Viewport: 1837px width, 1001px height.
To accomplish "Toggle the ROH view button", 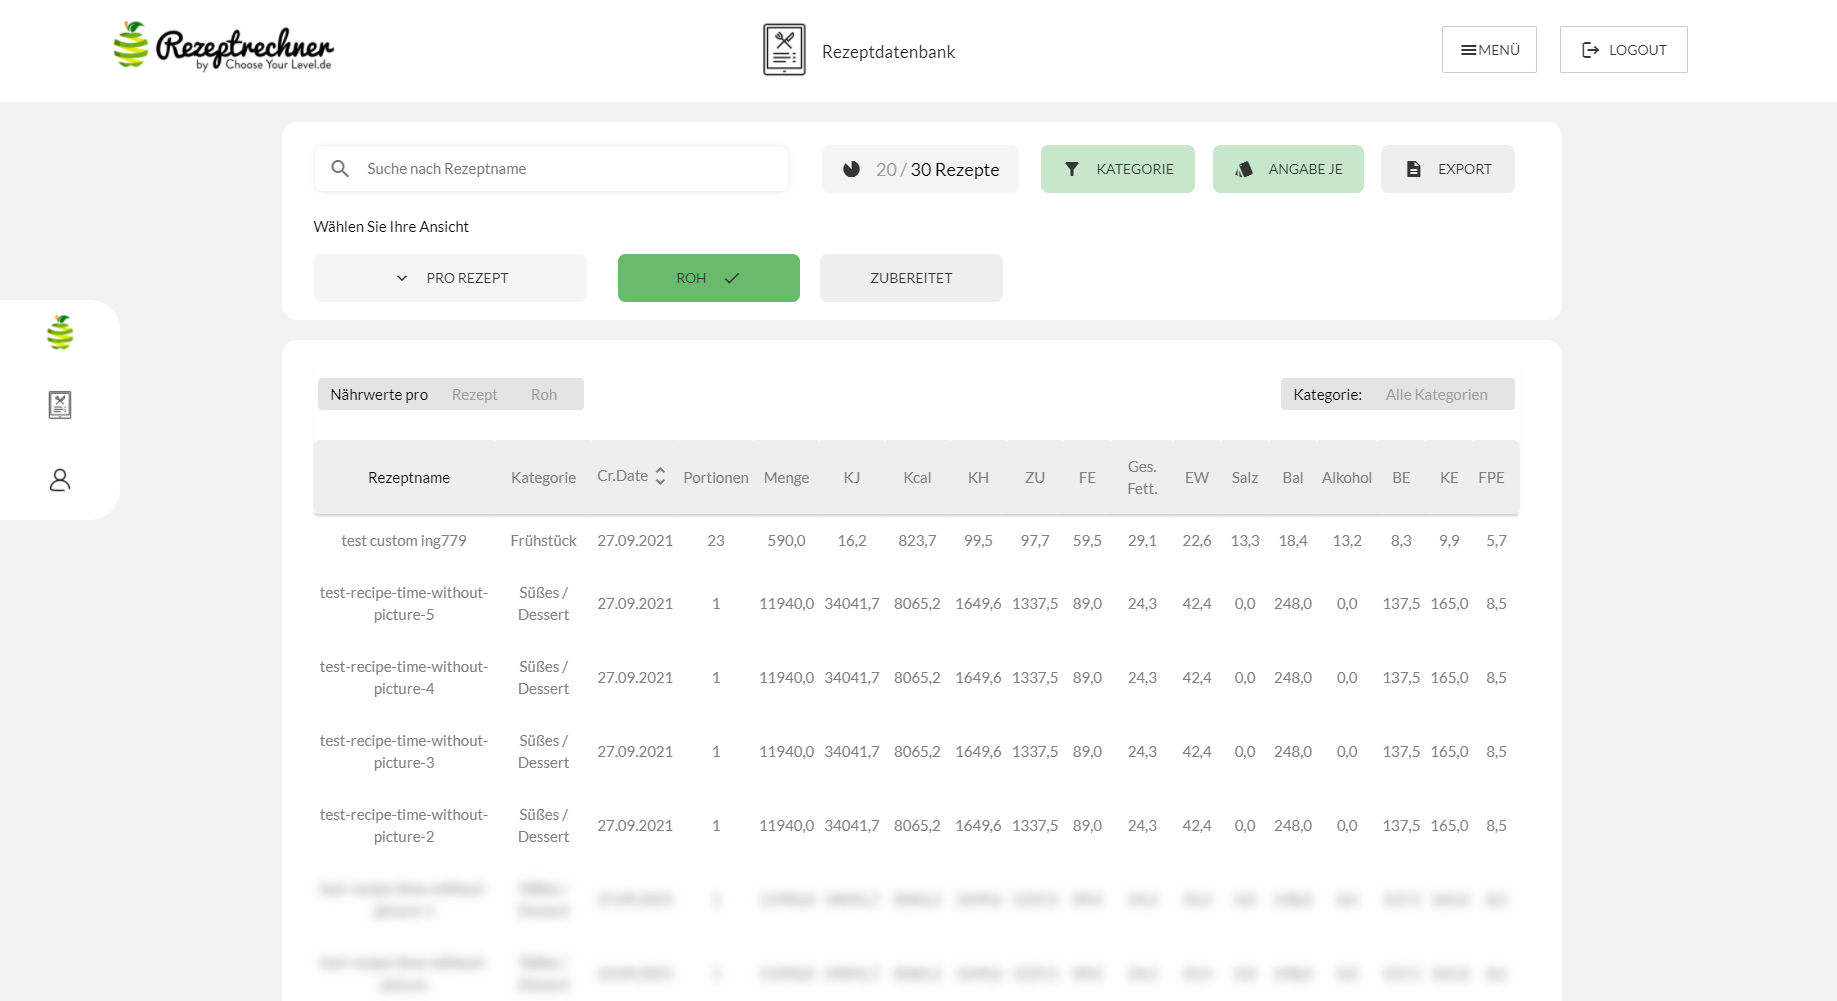I will point(708,278).
